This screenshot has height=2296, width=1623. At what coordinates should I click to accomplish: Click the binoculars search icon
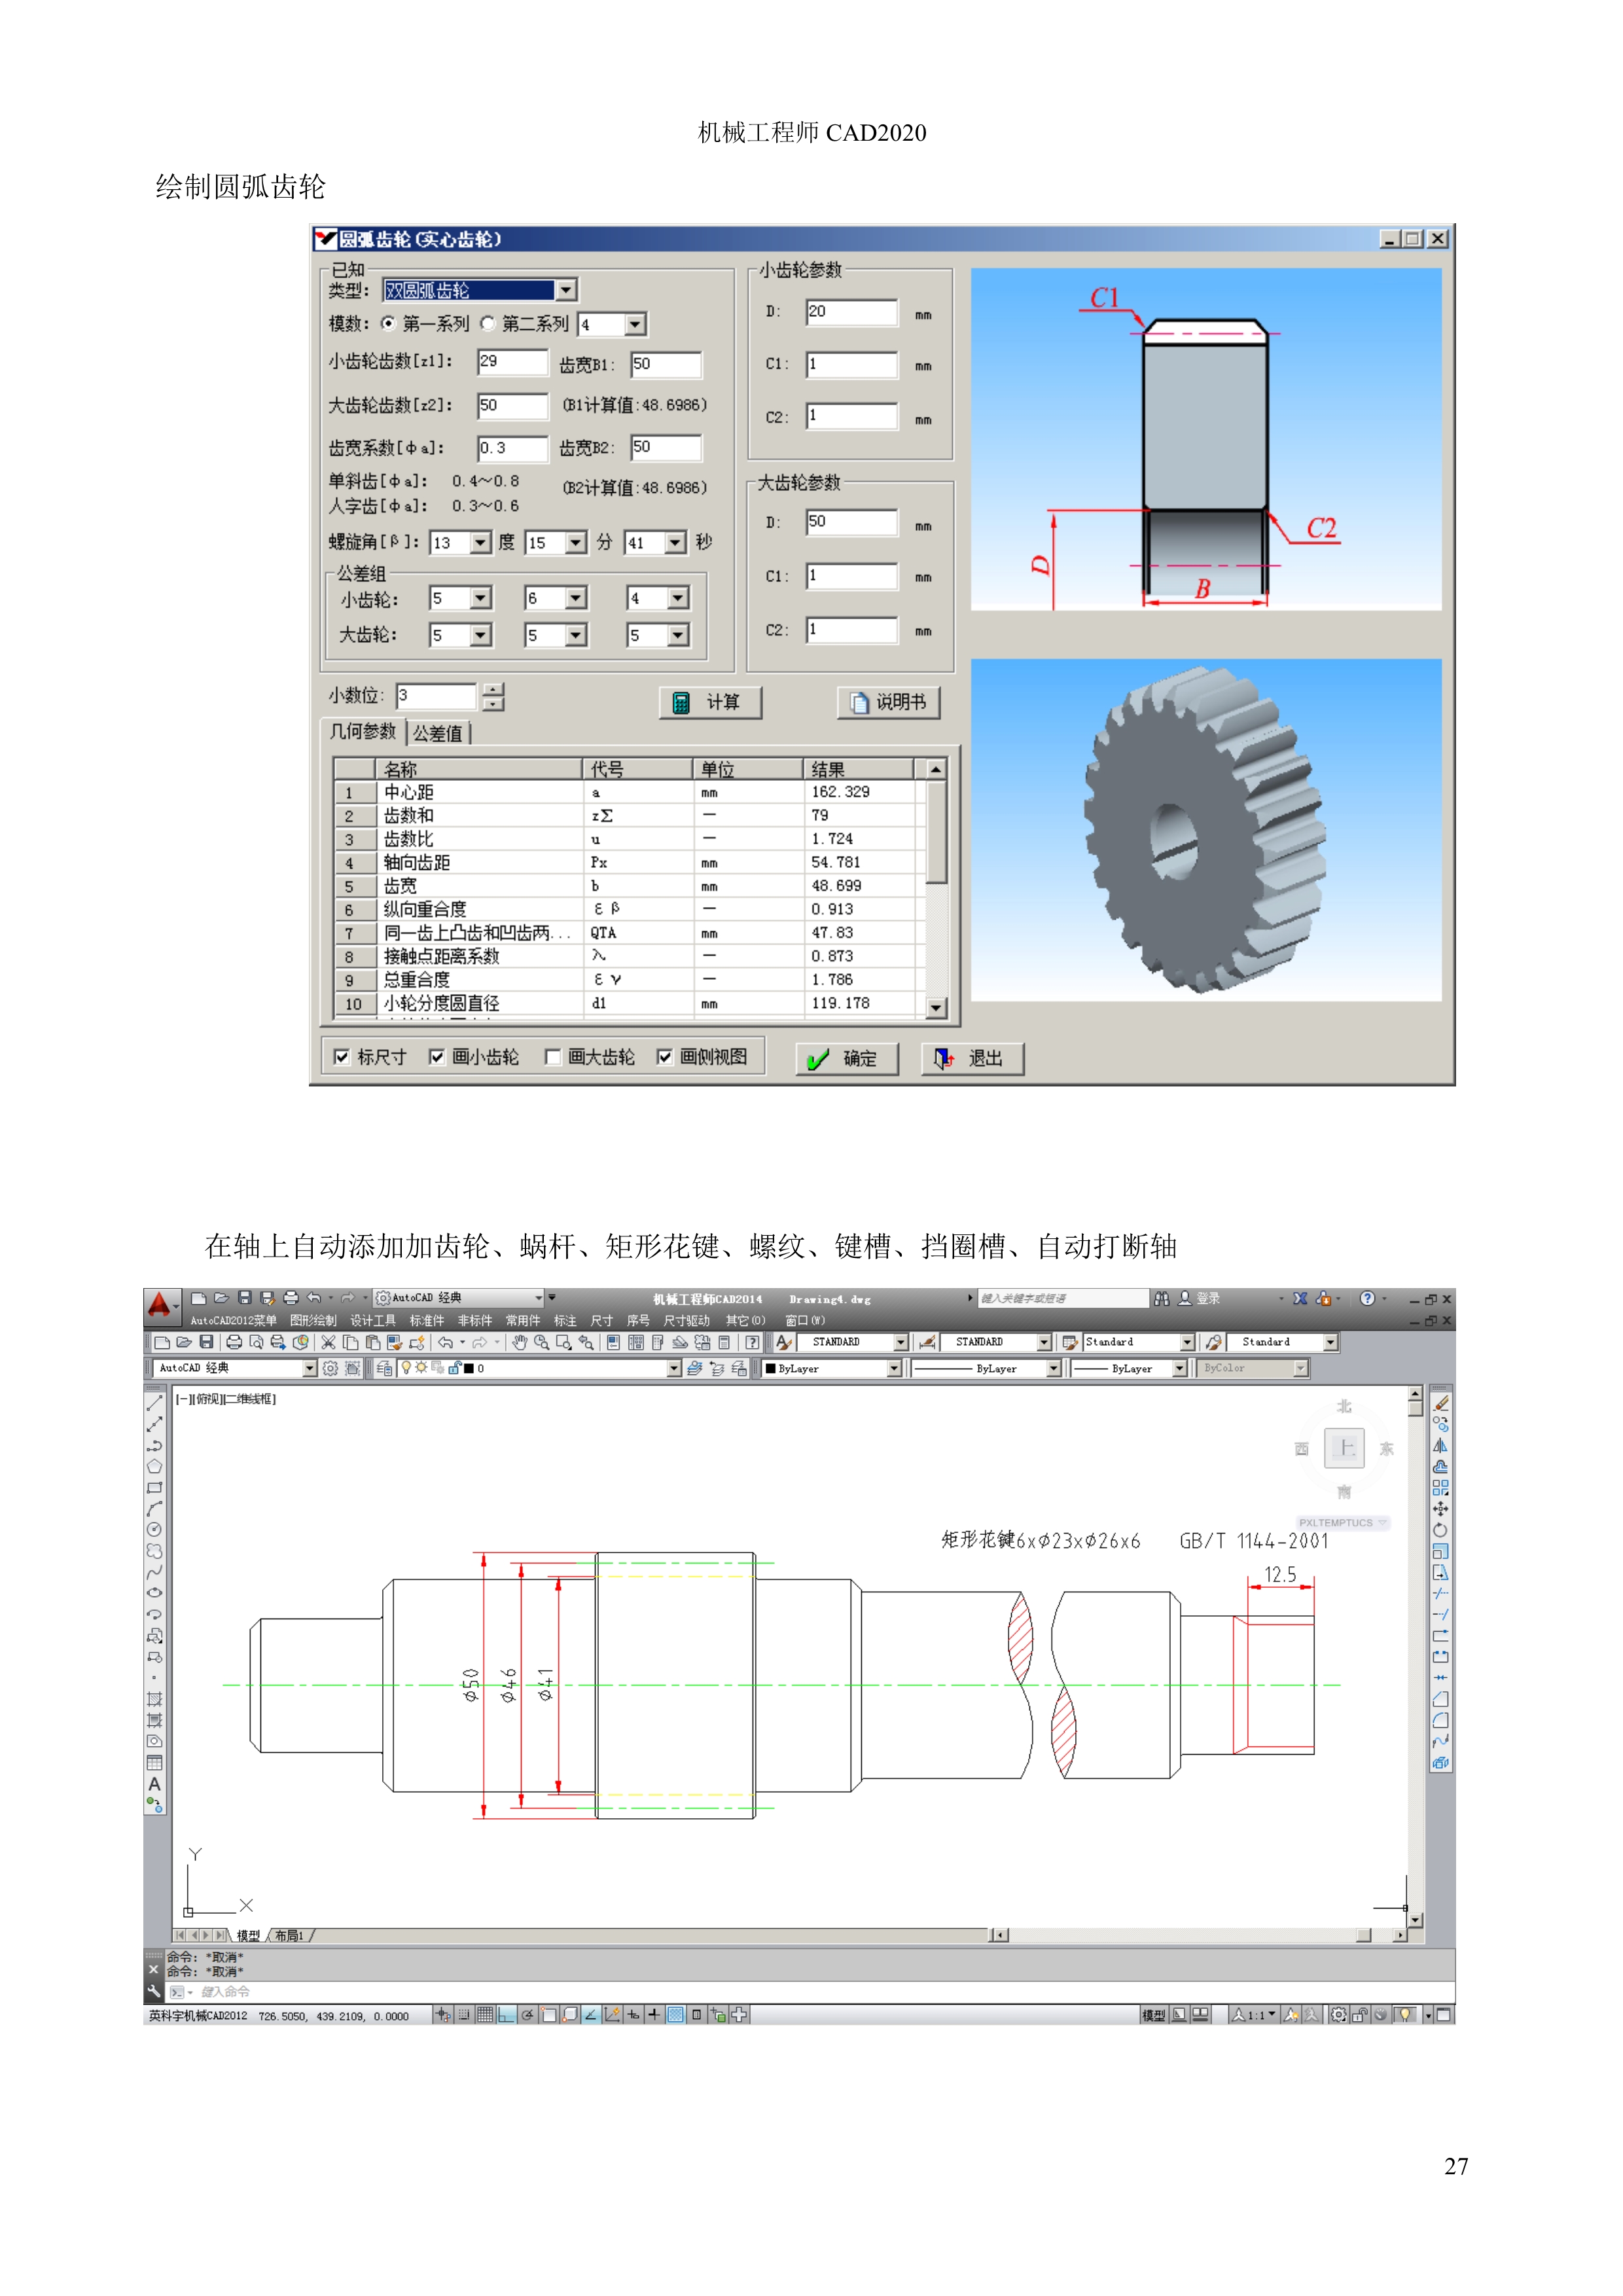pyautogui.click(x=1161, y=1298)
